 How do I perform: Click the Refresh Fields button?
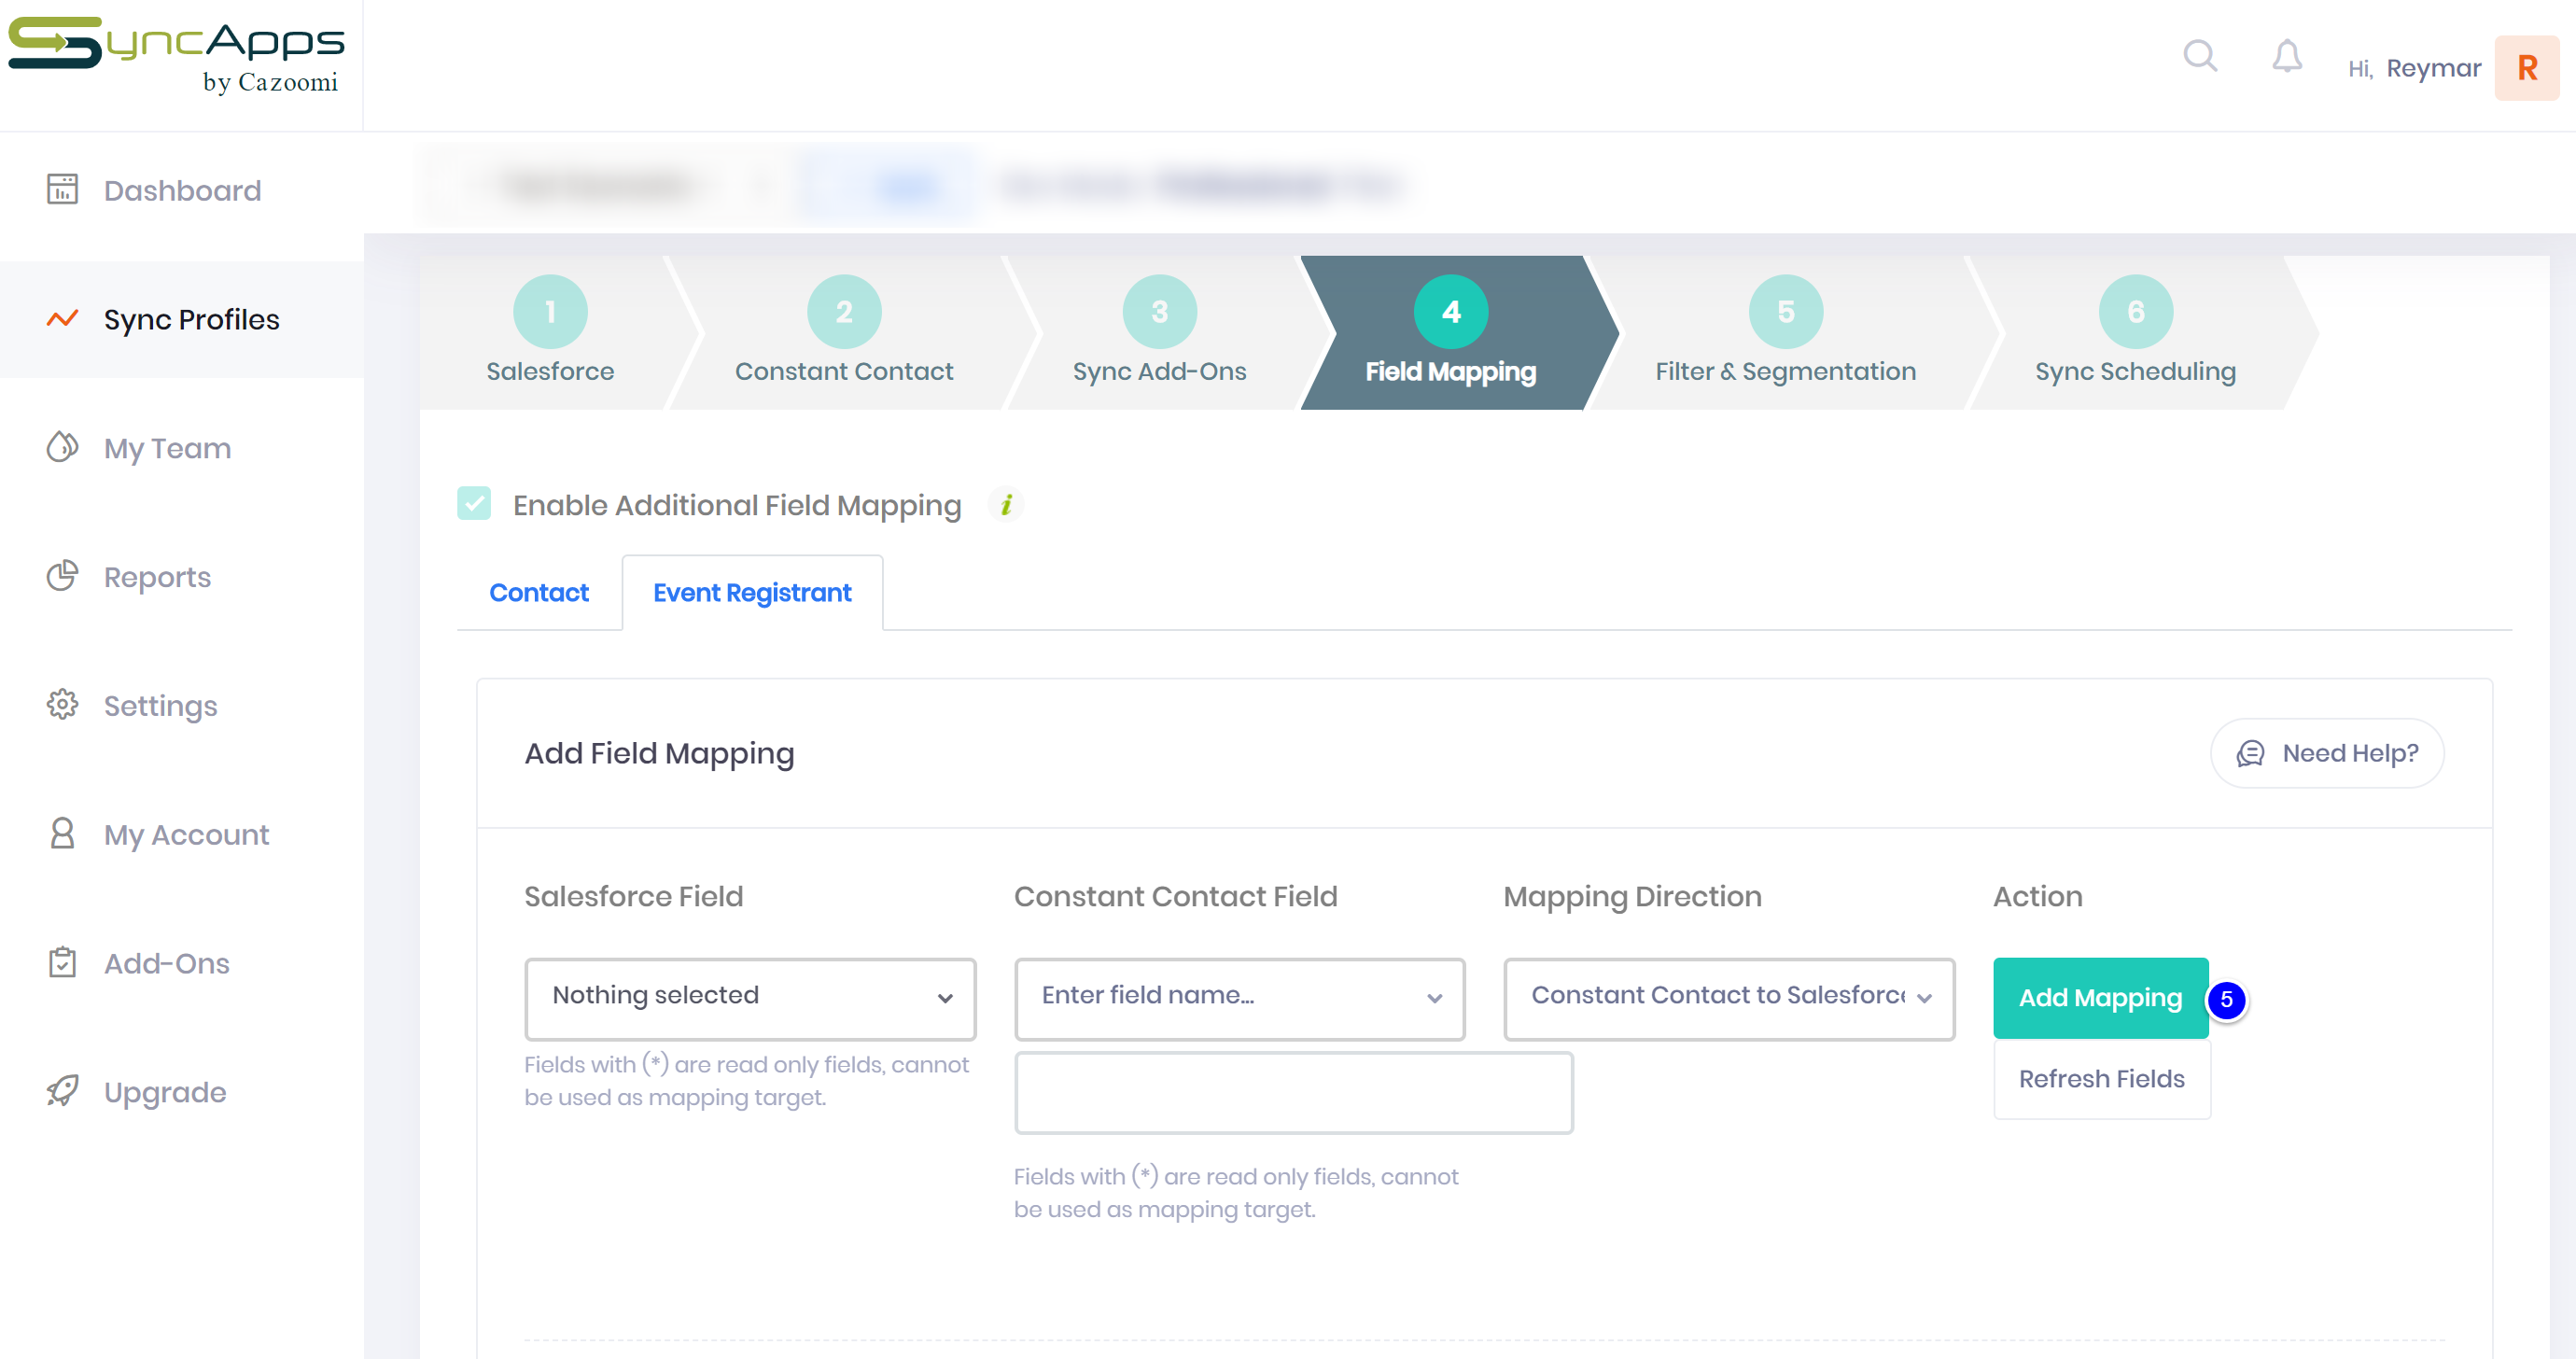2101,1079
